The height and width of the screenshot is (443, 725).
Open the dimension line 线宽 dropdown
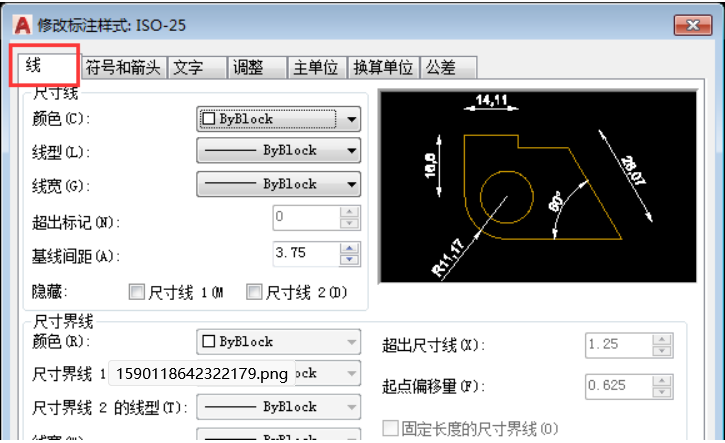click(x=278, y=184)
